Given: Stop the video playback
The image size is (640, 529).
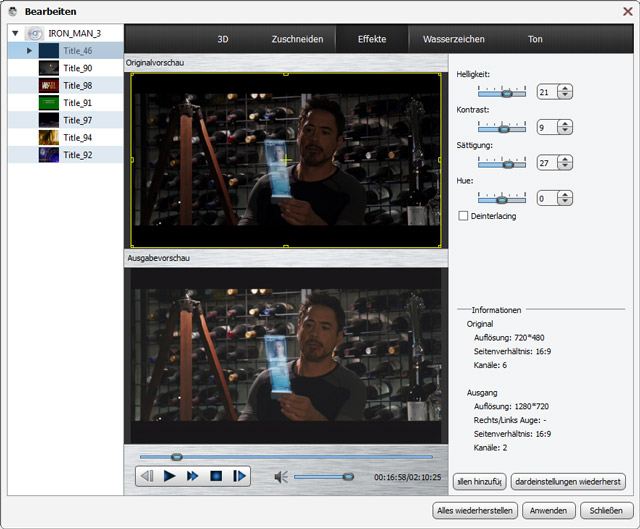Looking at the screenshot, I should [216, 476].
